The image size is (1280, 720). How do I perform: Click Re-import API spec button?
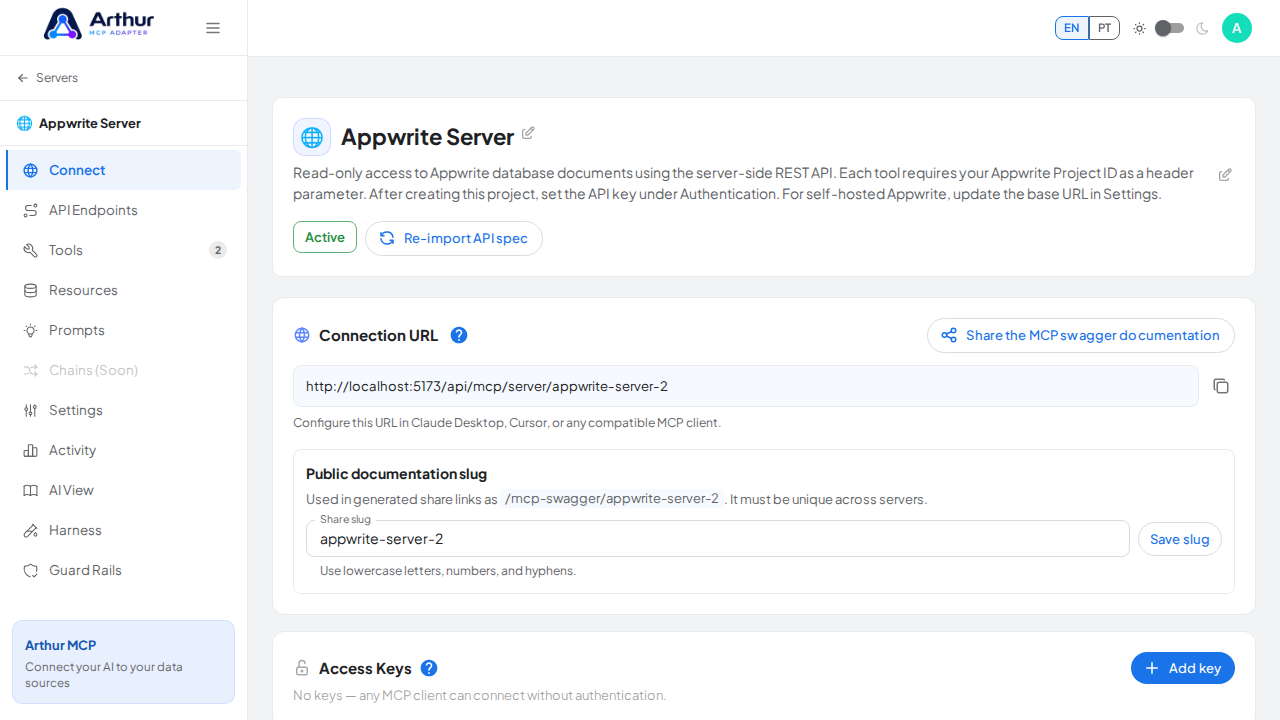tap(454, 238)
